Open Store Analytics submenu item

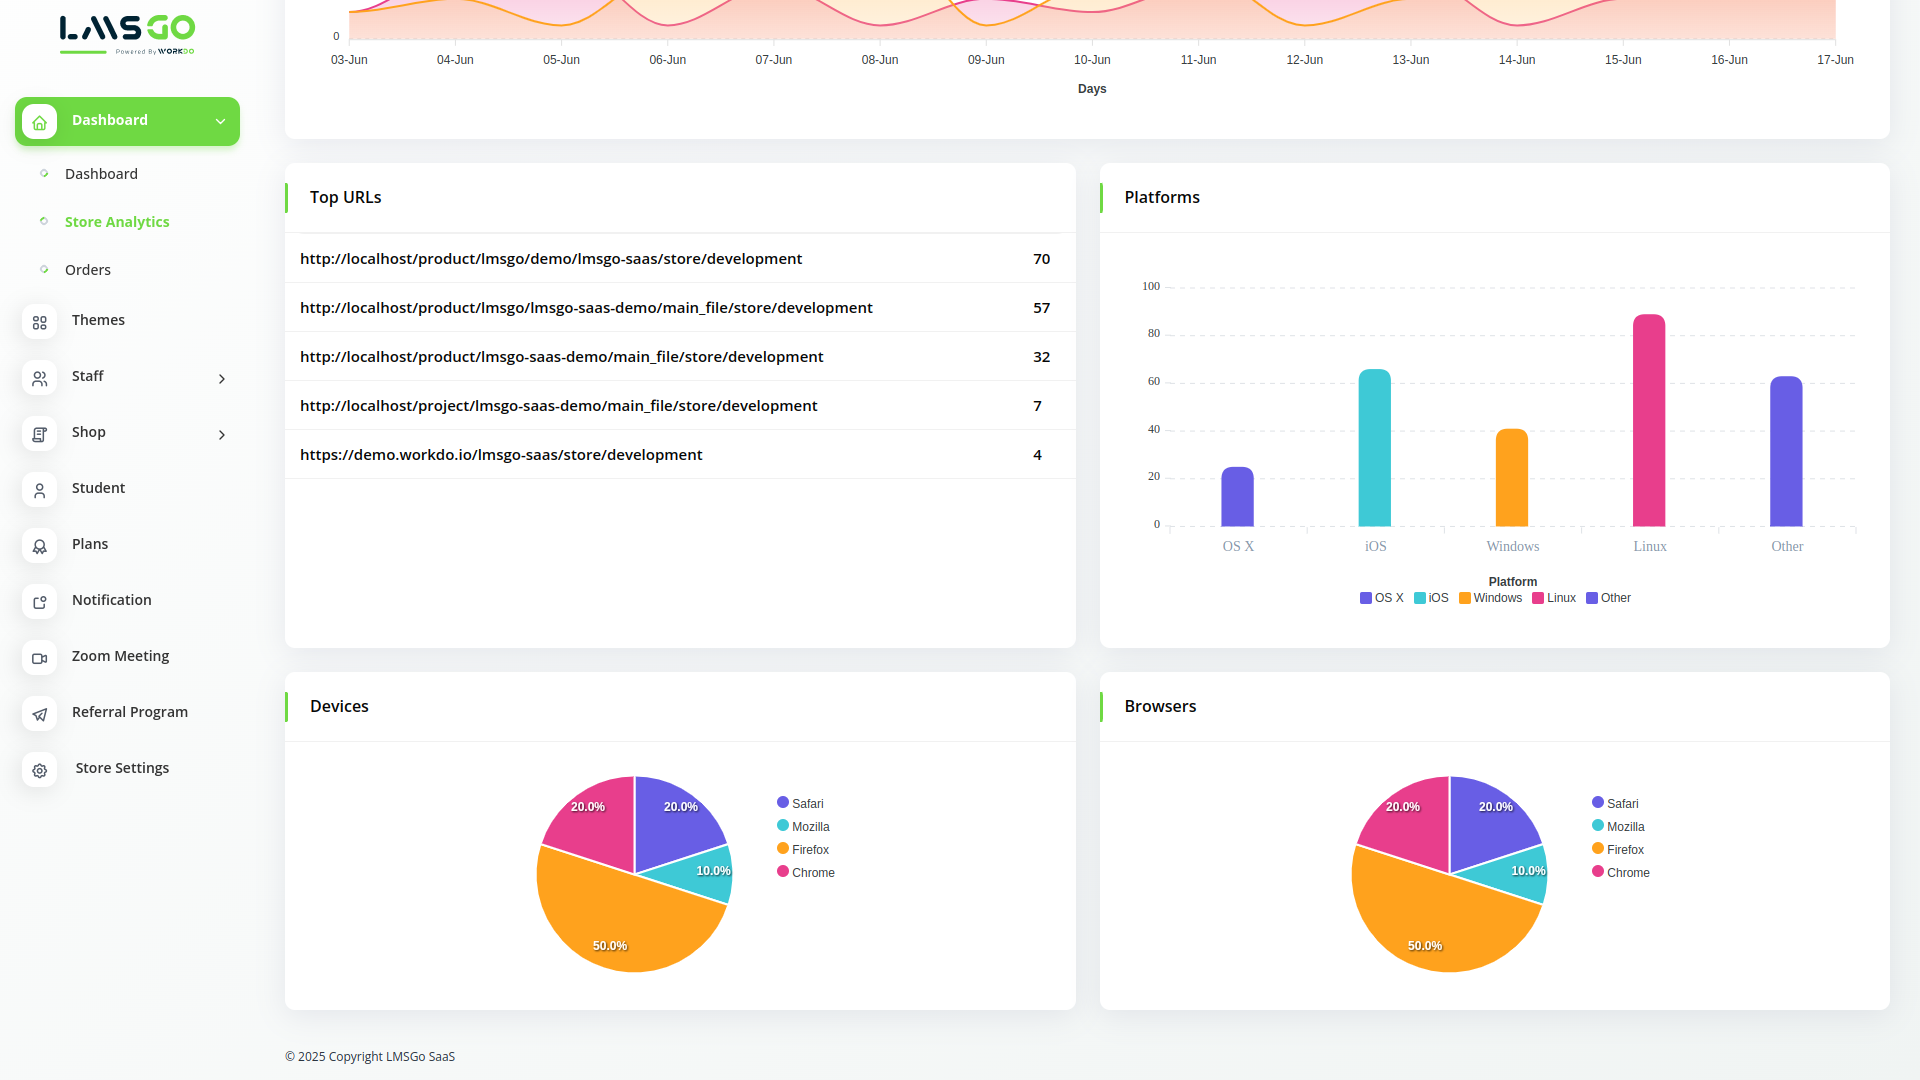(x=117, y=222)
